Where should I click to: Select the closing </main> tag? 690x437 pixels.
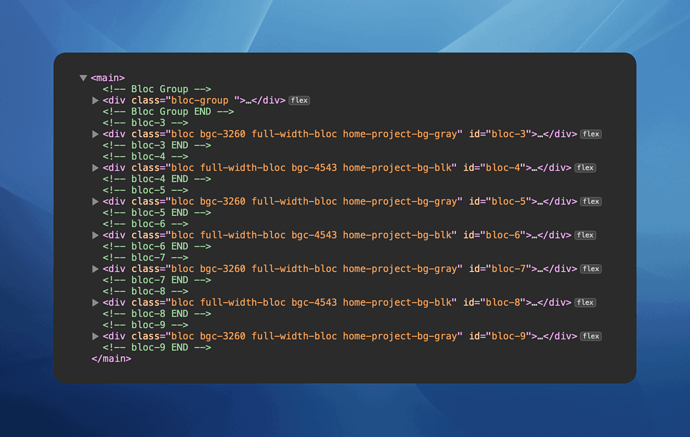point(111,359)
